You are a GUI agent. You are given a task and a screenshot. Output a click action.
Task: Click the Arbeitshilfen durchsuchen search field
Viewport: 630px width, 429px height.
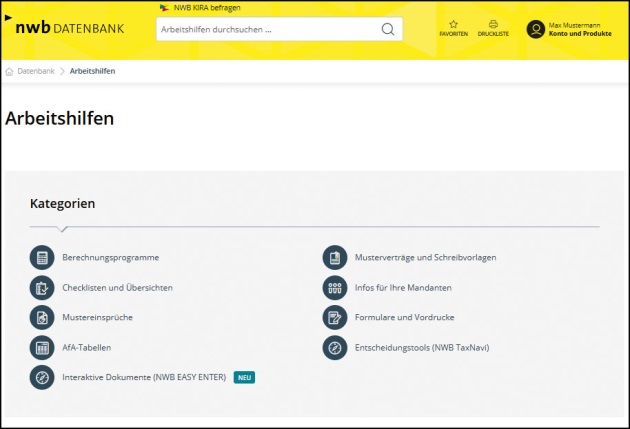(265, 29)
